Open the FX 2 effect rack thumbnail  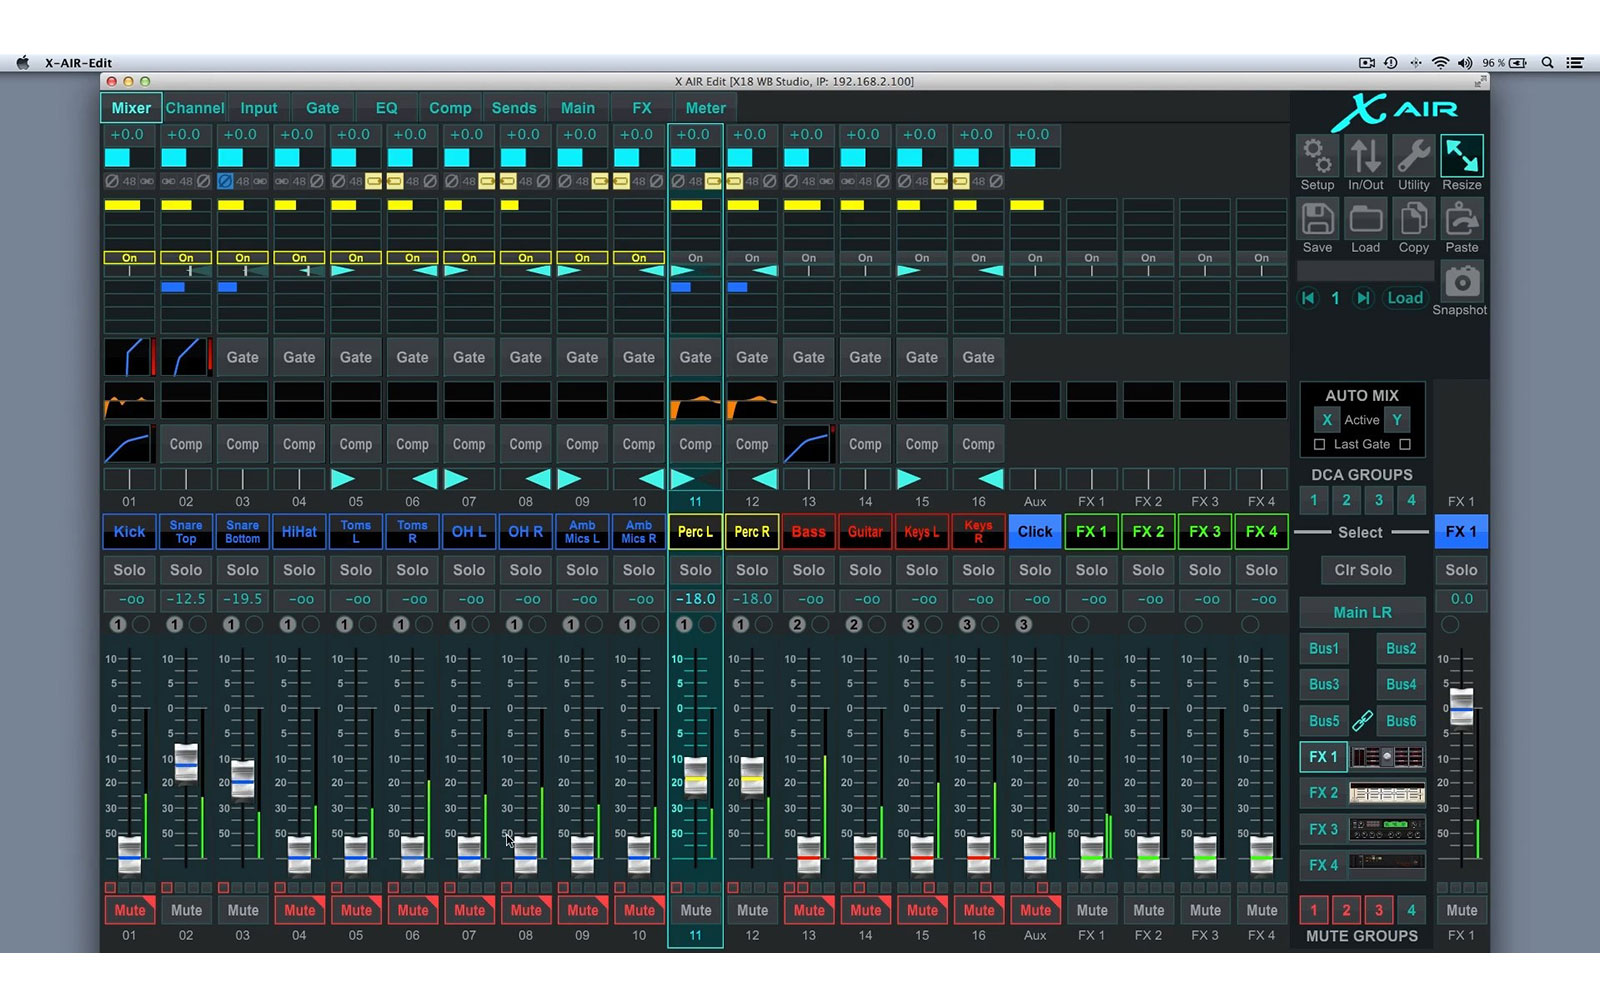point(1387,793)
